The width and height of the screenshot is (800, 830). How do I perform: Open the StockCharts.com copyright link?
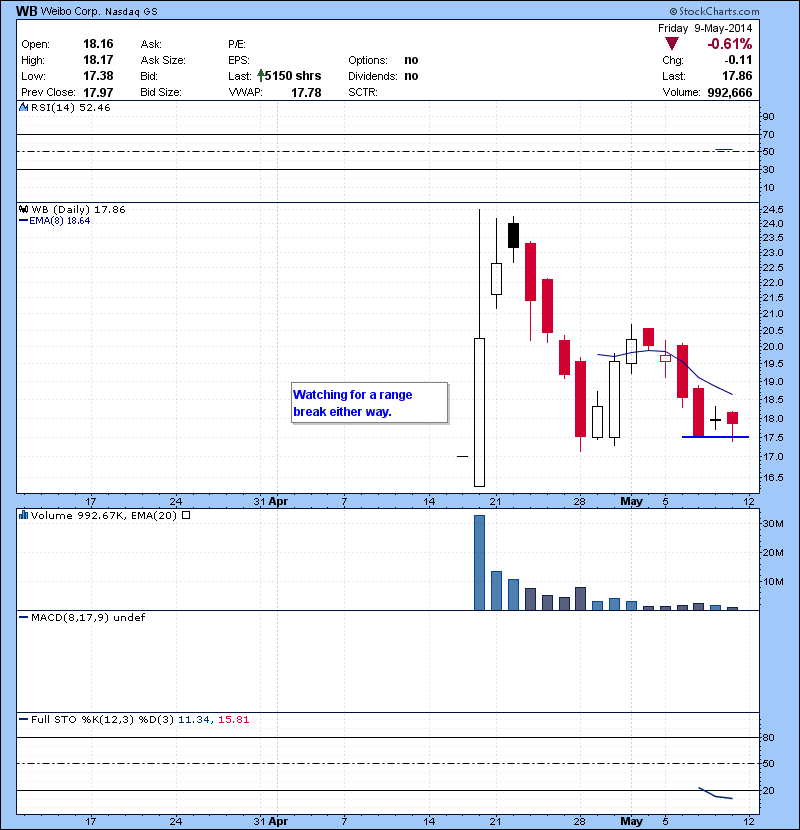[714, 11]
